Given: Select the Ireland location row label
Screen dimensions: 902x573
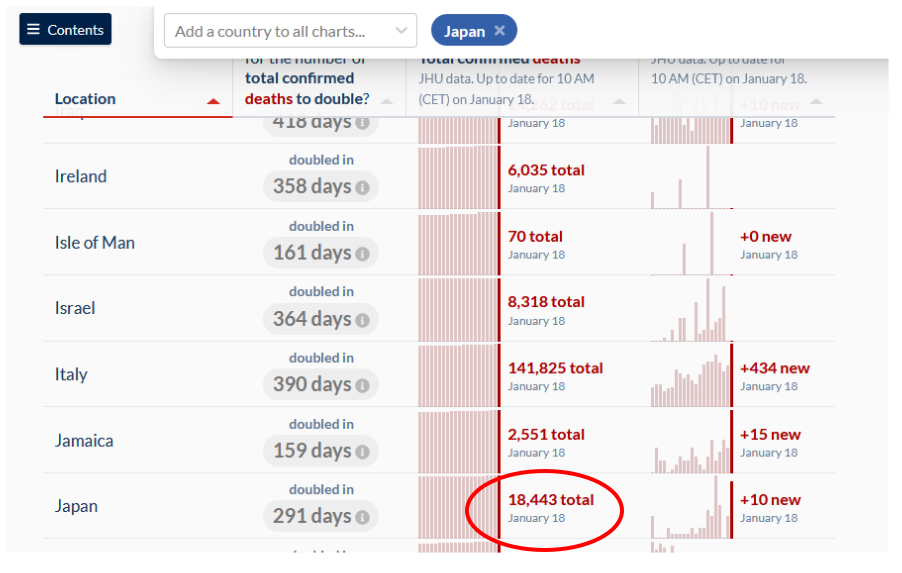Looking at the screenshot, I should coord(81,177).
